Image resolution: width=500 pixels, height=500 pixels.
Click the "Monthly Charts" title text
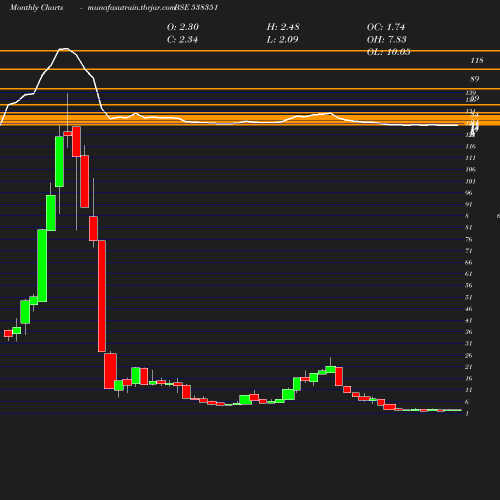[x=36, y=8]
